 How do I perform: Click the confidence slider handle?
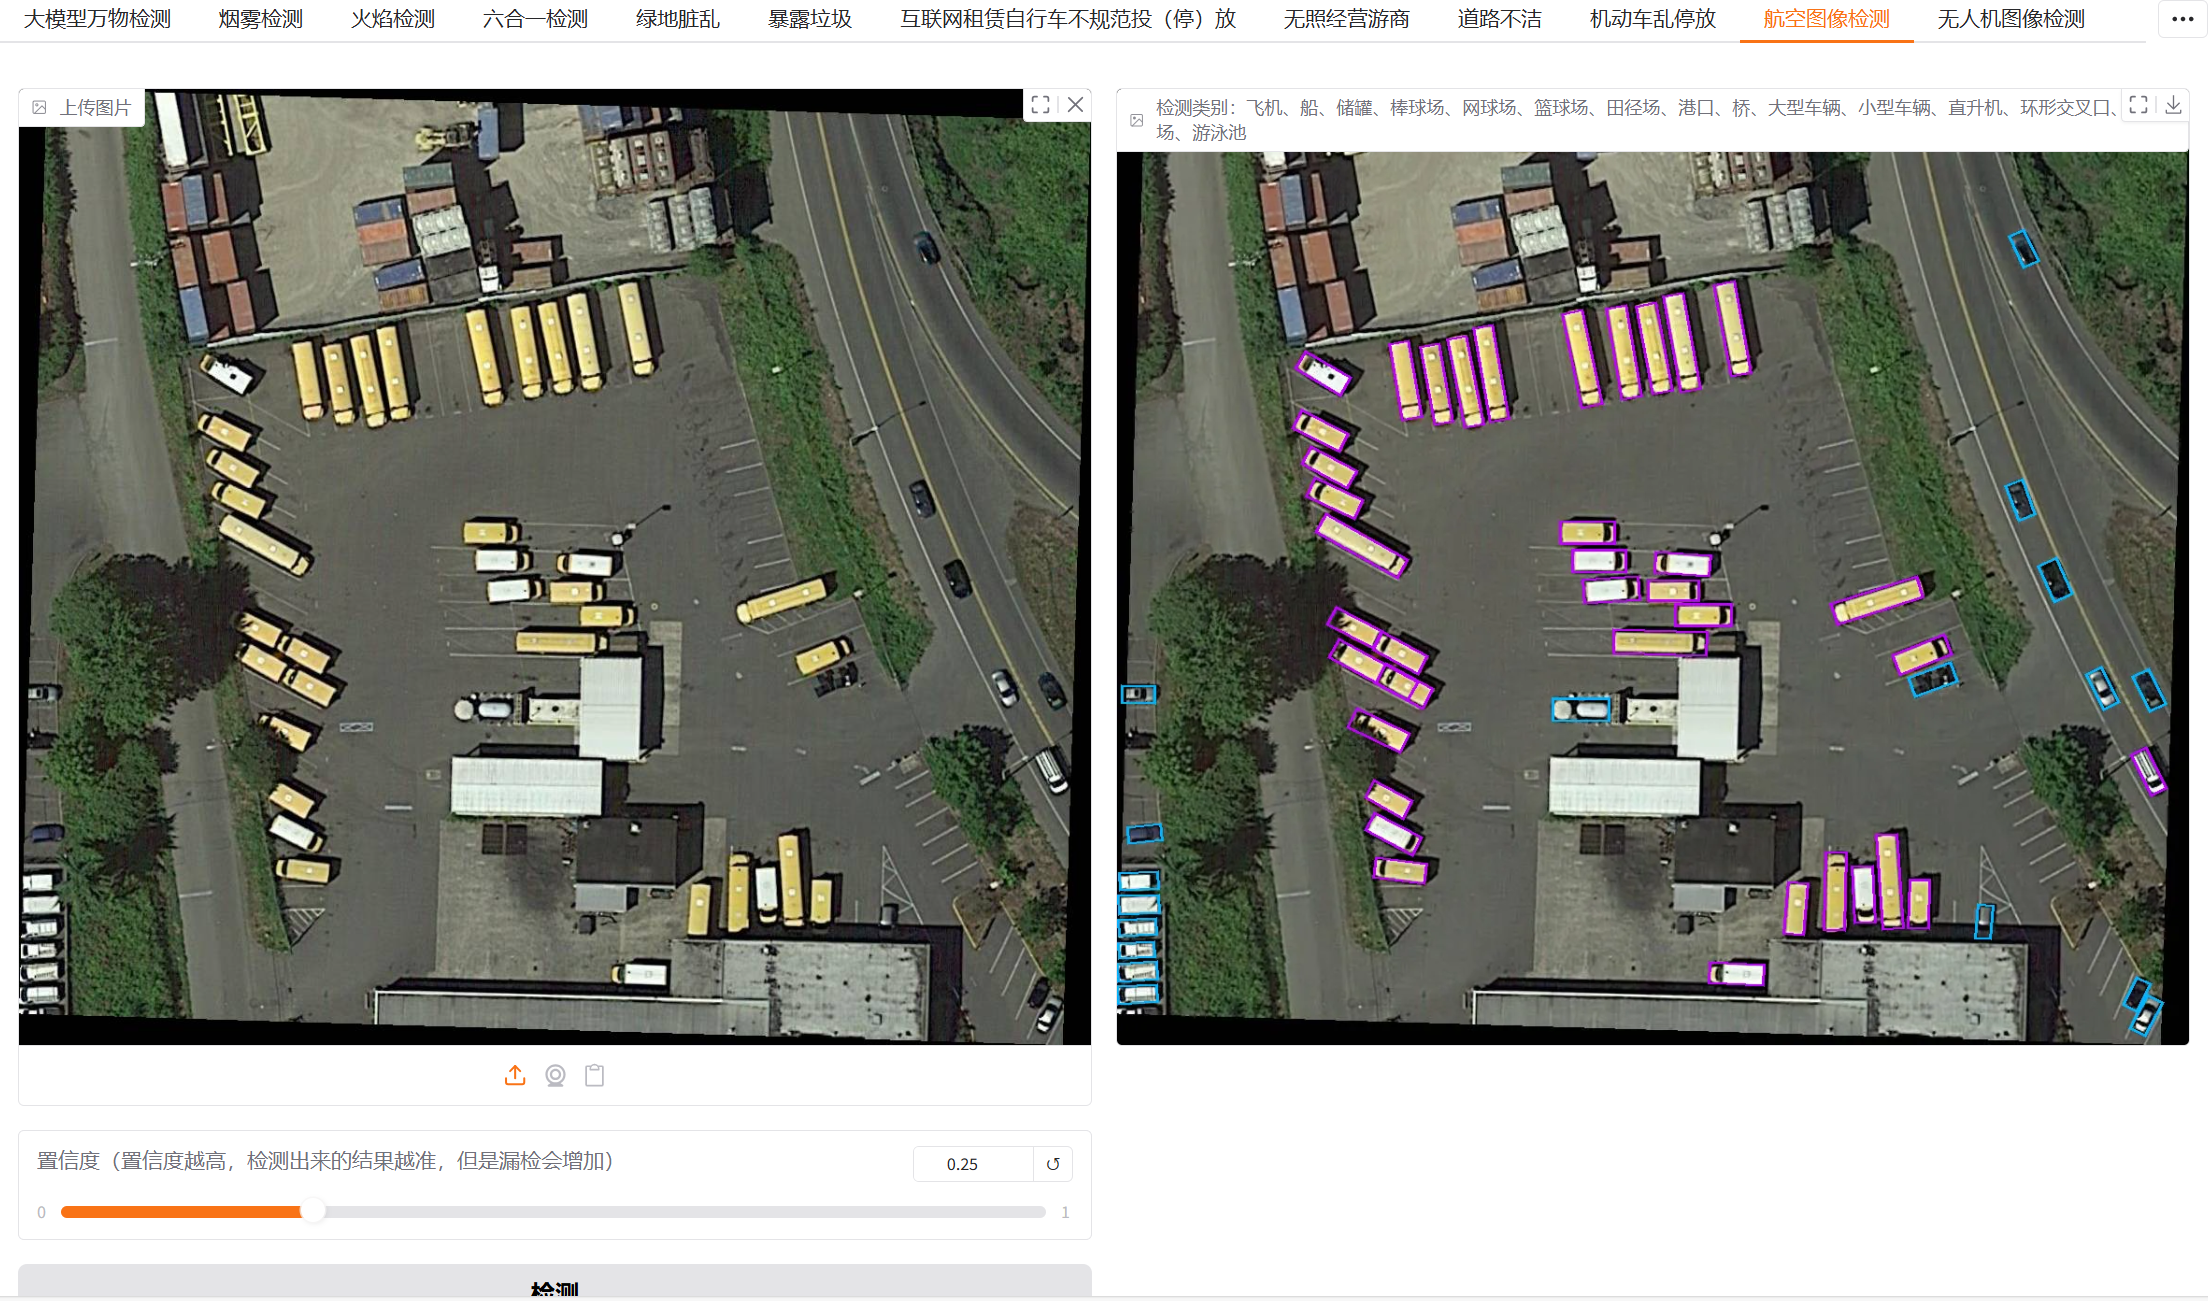(x=313, y=1212)
